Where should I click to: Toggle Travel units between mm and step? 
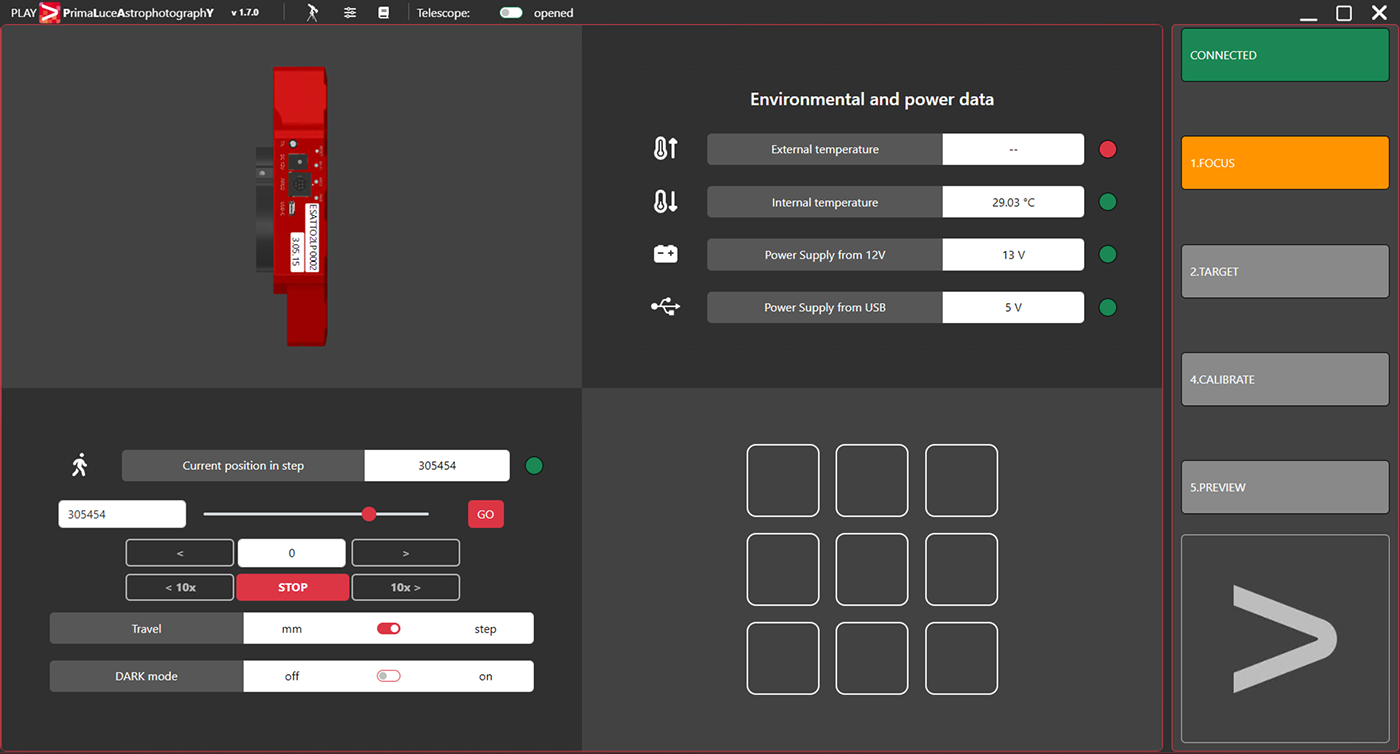(389, 629)
